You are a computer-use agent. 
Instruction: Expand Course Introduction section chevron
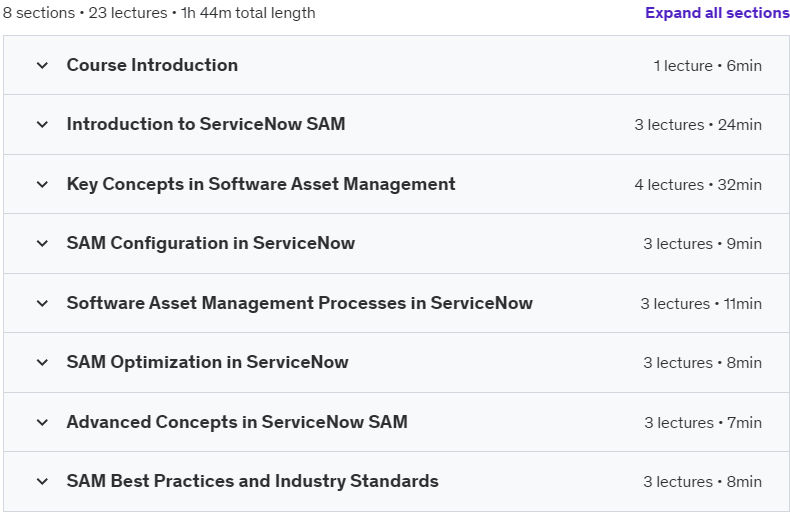point(42,66)
